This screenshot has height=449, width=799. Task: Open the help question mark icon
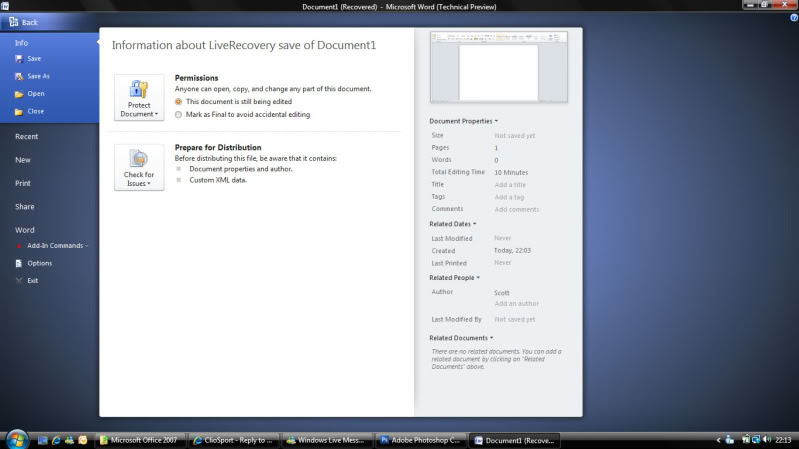(x=794, y=17)
